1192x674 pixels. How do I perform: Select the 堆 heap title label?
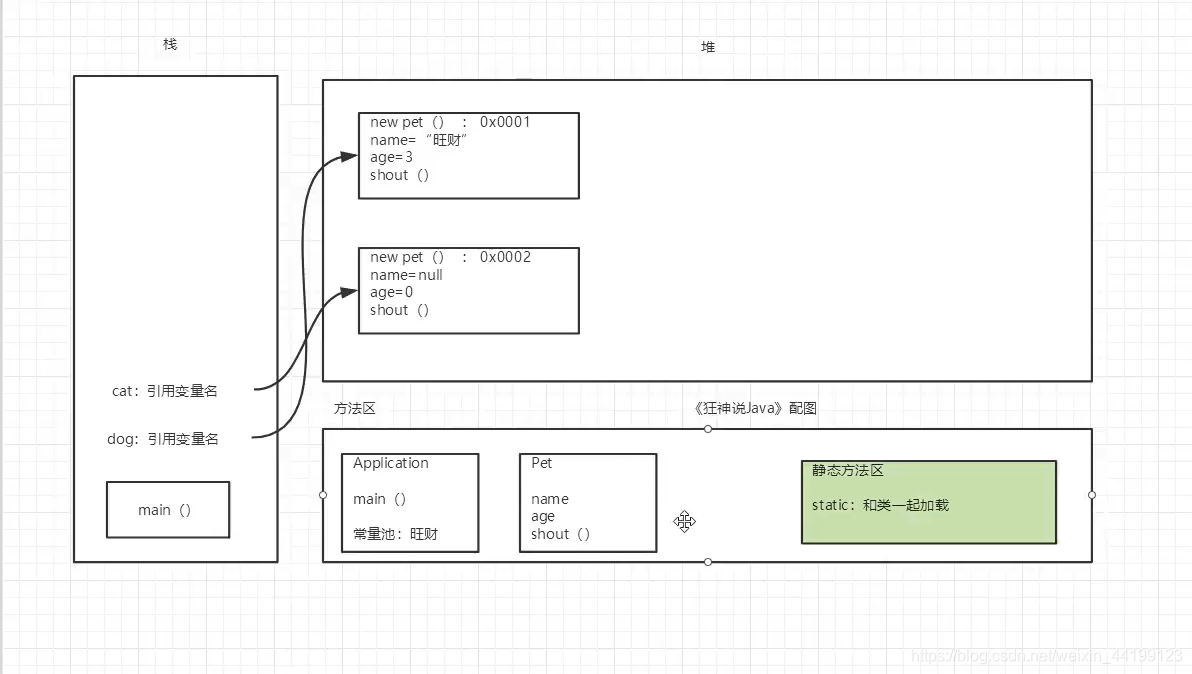tap(708, 47)
